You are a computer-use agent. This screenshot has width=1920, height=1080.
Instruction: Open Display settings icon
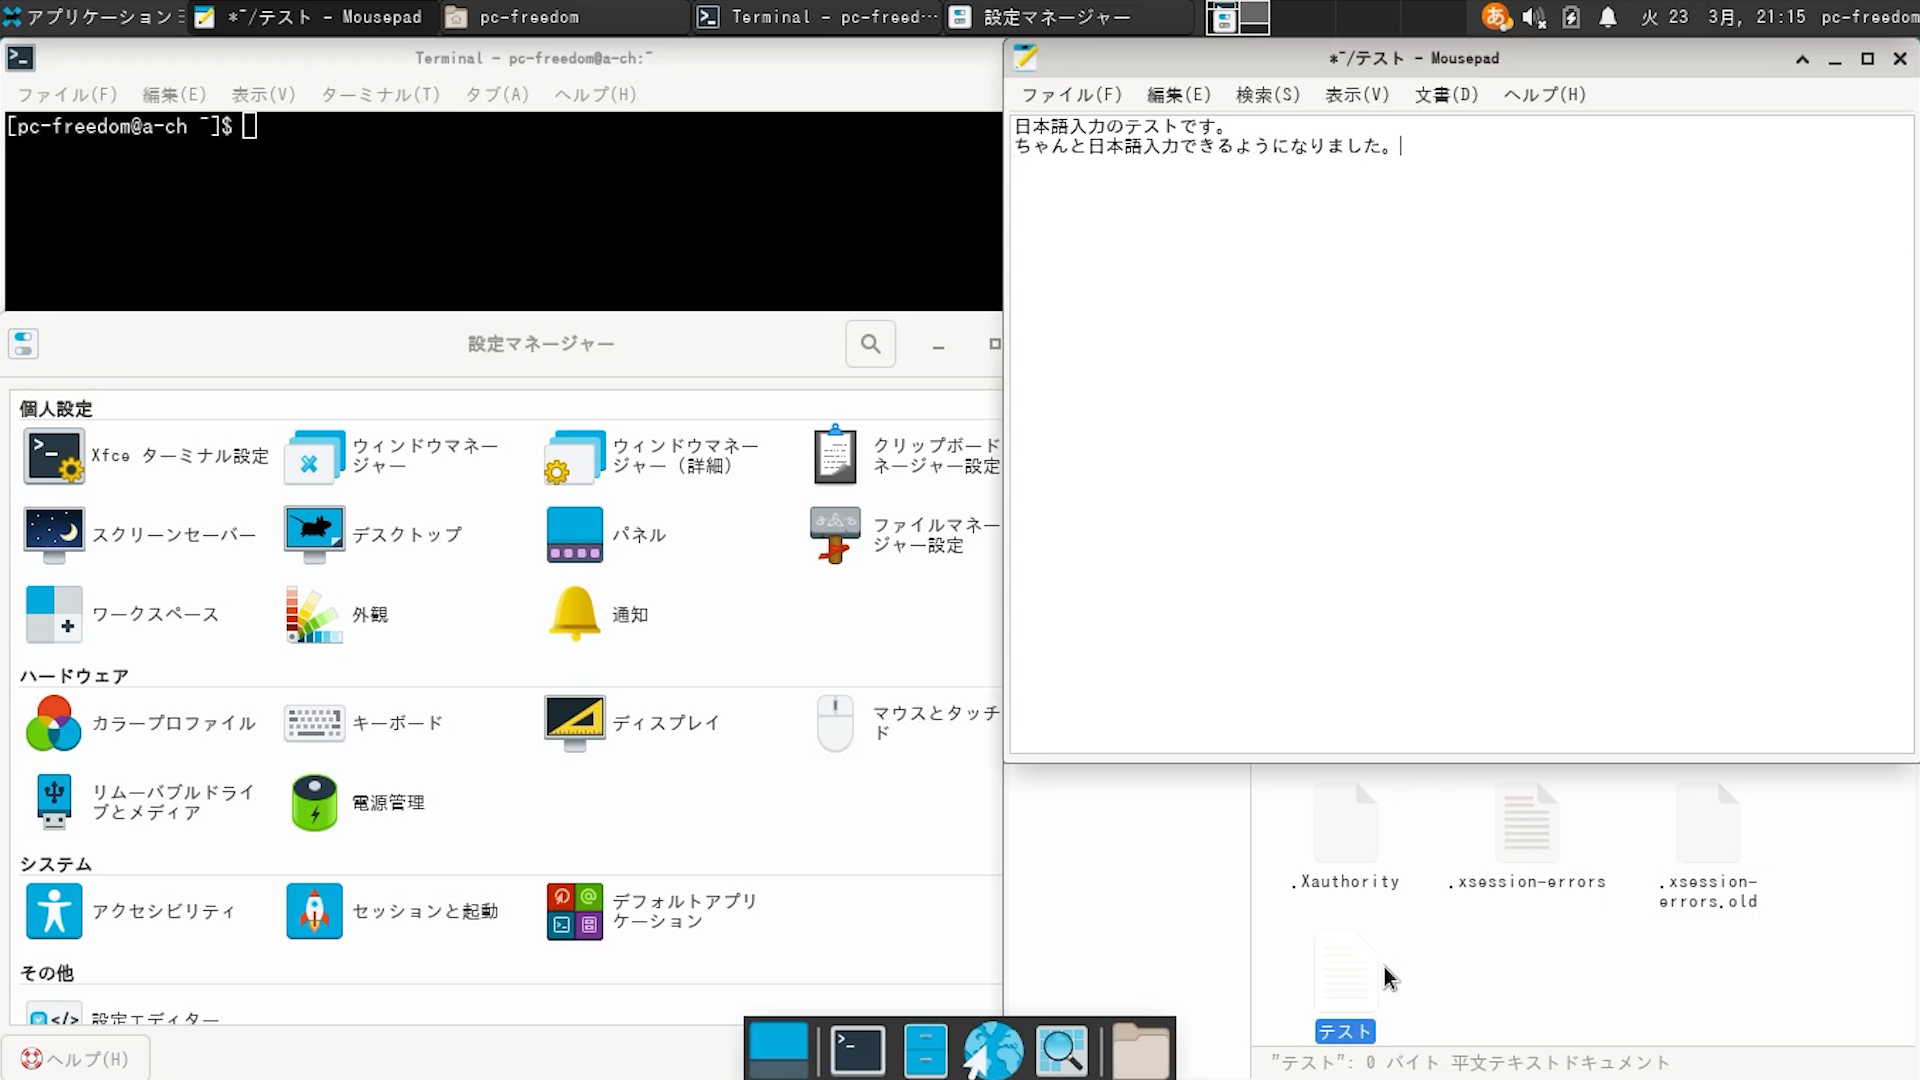[x=574, y=723]
